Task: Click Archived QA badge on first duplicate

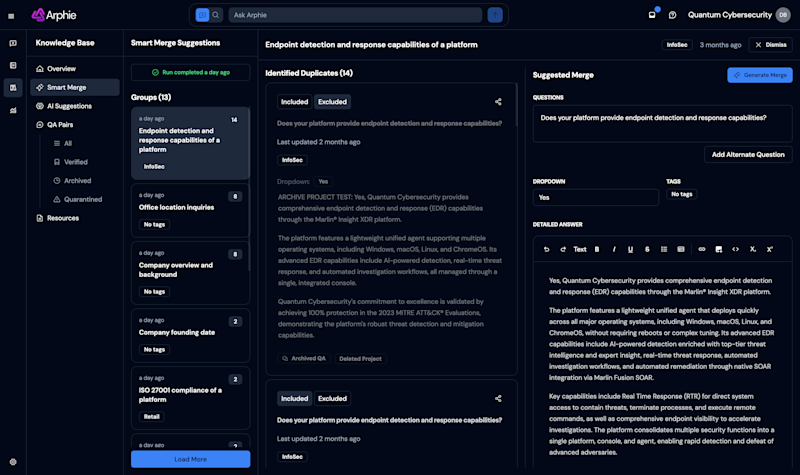Action: tap(304, 359)
